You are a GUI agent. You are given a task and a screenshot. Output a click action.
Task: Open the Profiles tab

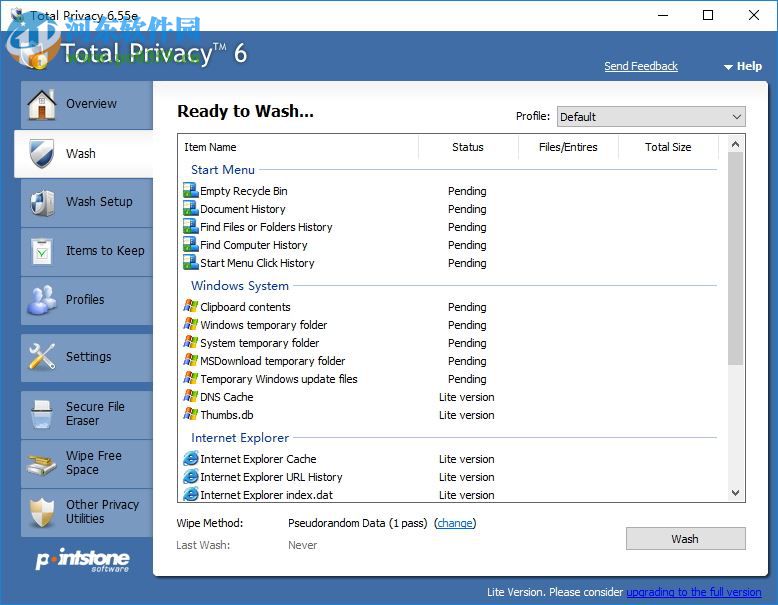[87, 300]
